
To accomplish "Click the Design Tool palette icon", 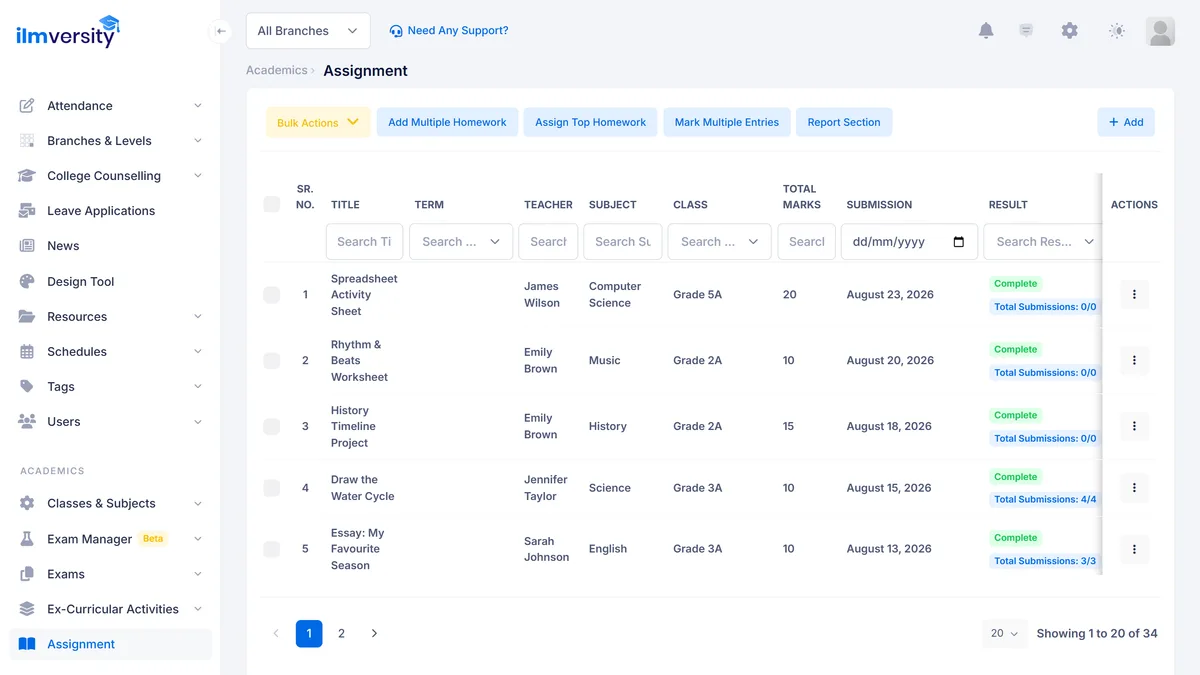I will point(27,282).
